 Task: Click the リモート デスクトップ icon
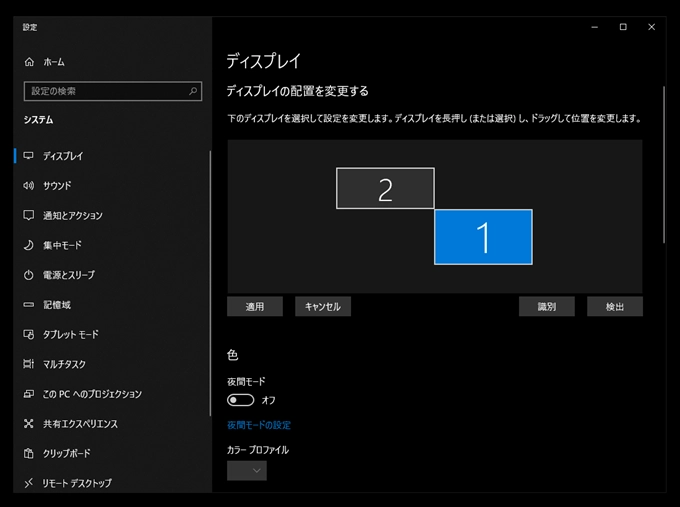[29, 483]
